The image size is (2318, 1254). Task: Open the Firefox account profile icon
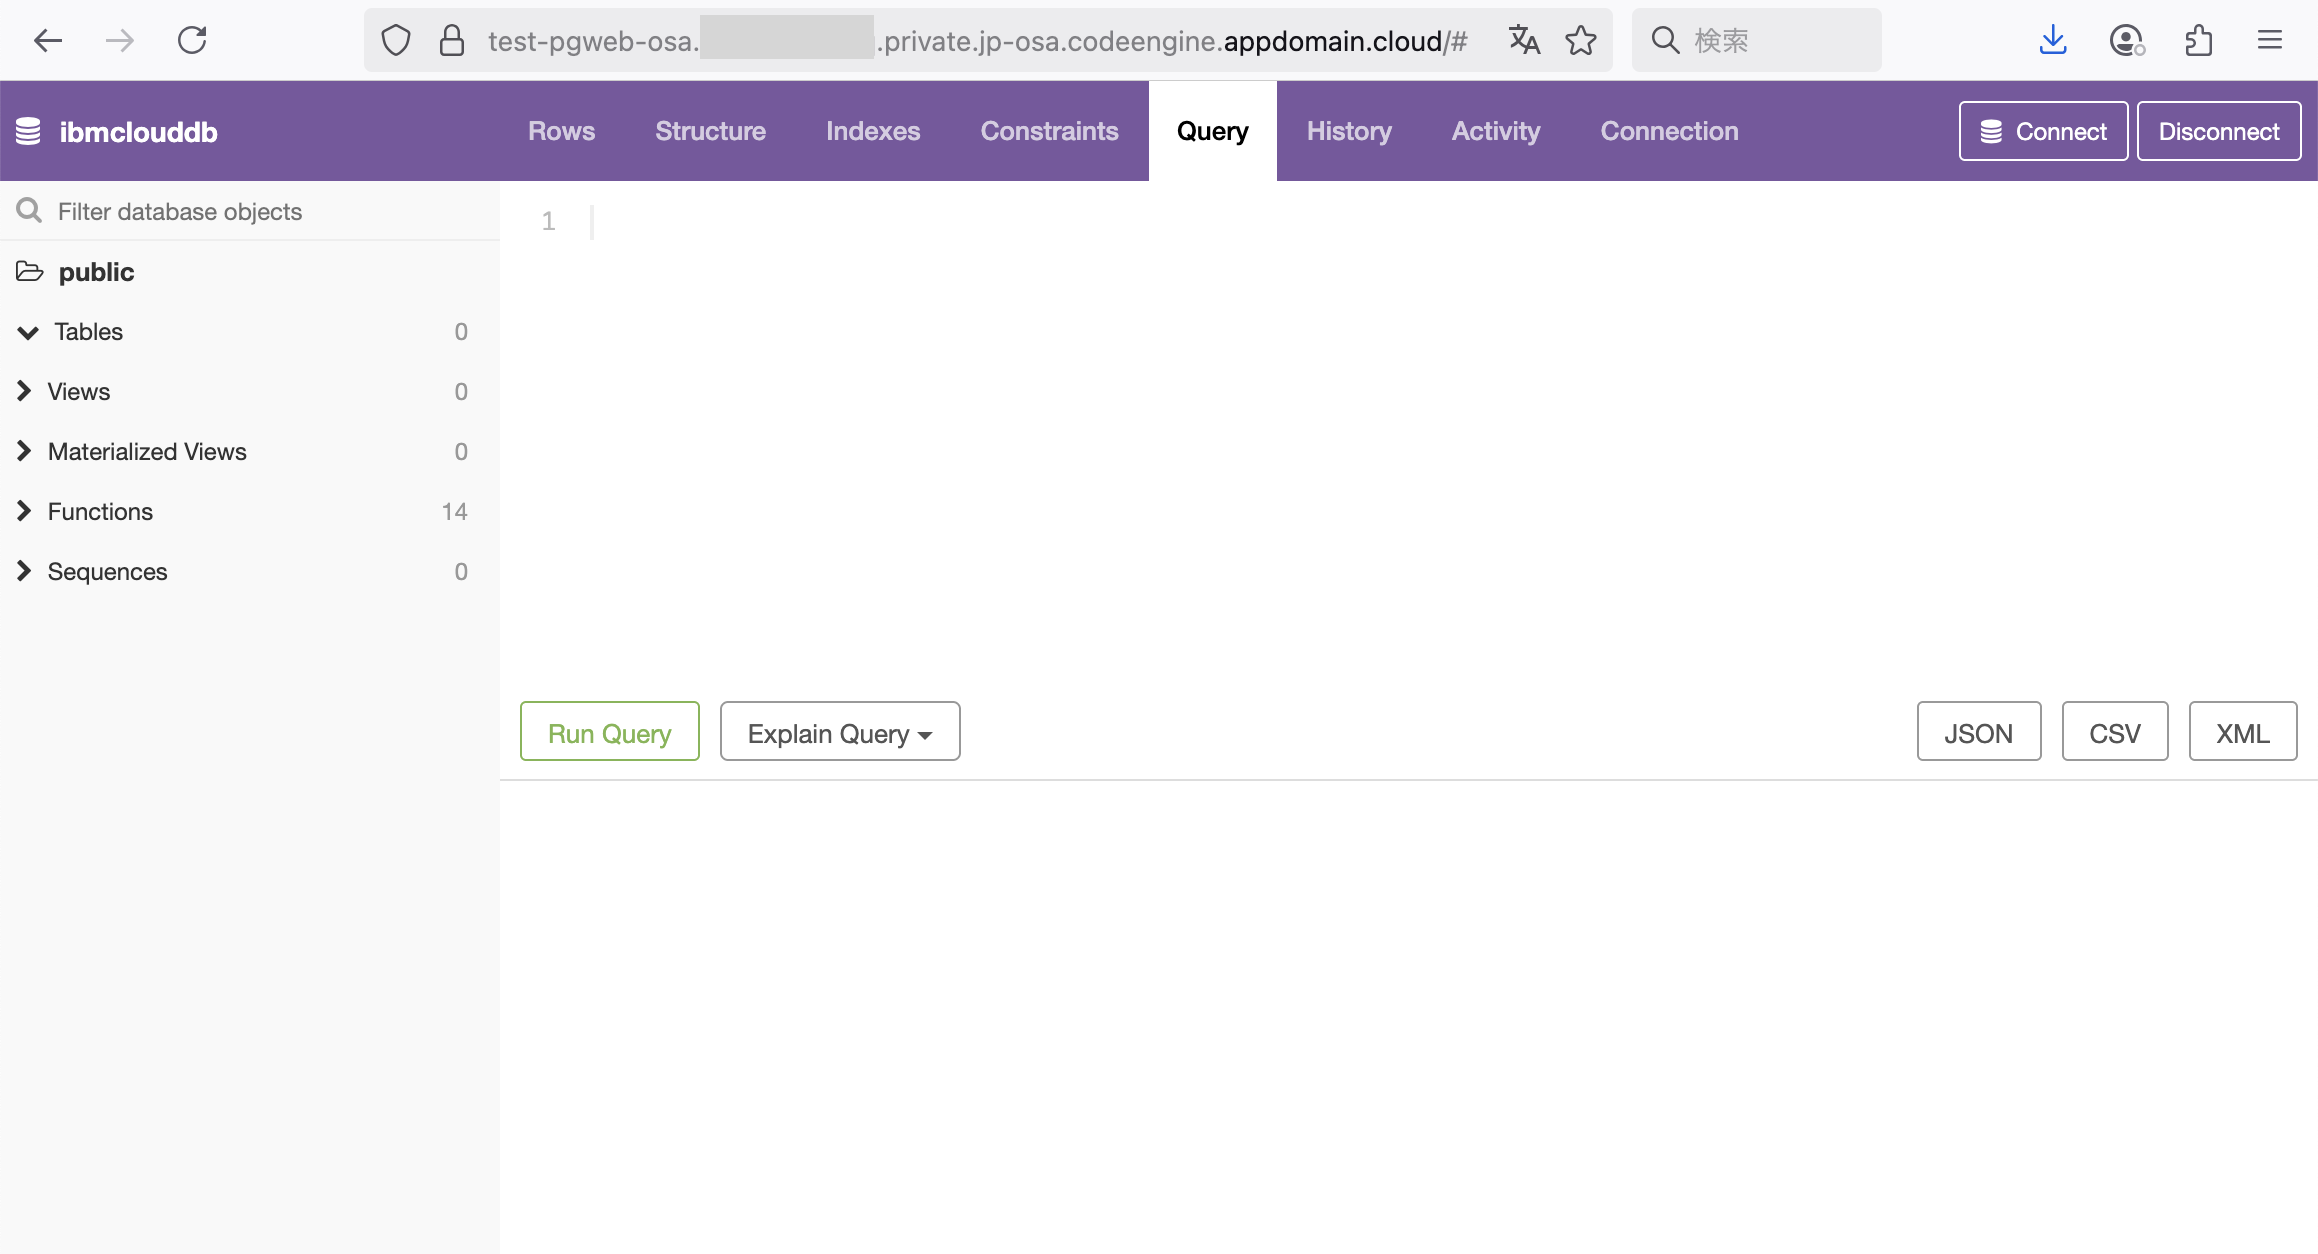coord(2126,40)
